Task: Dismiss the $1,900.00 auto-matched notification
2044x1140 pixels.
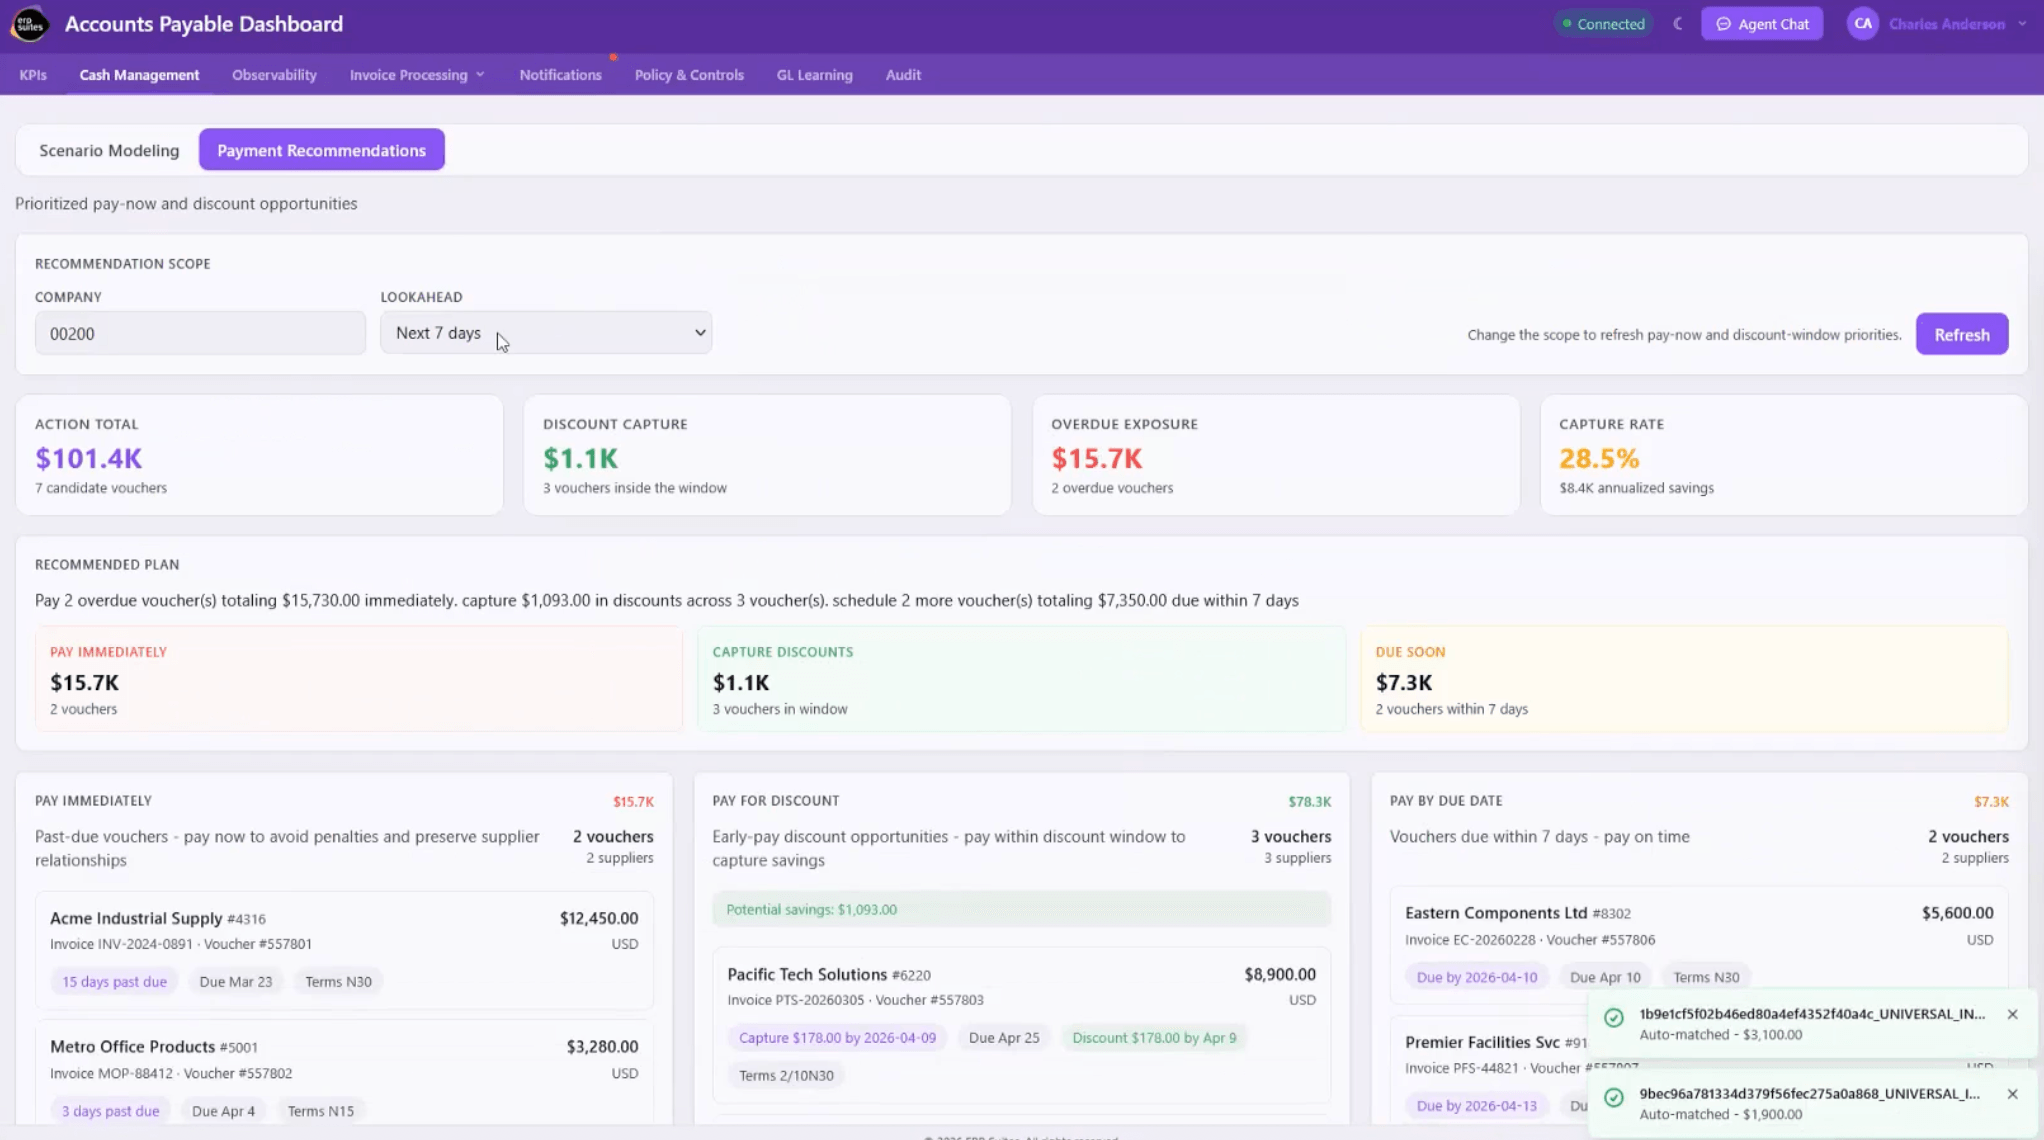Action: coord(2012,1094)
